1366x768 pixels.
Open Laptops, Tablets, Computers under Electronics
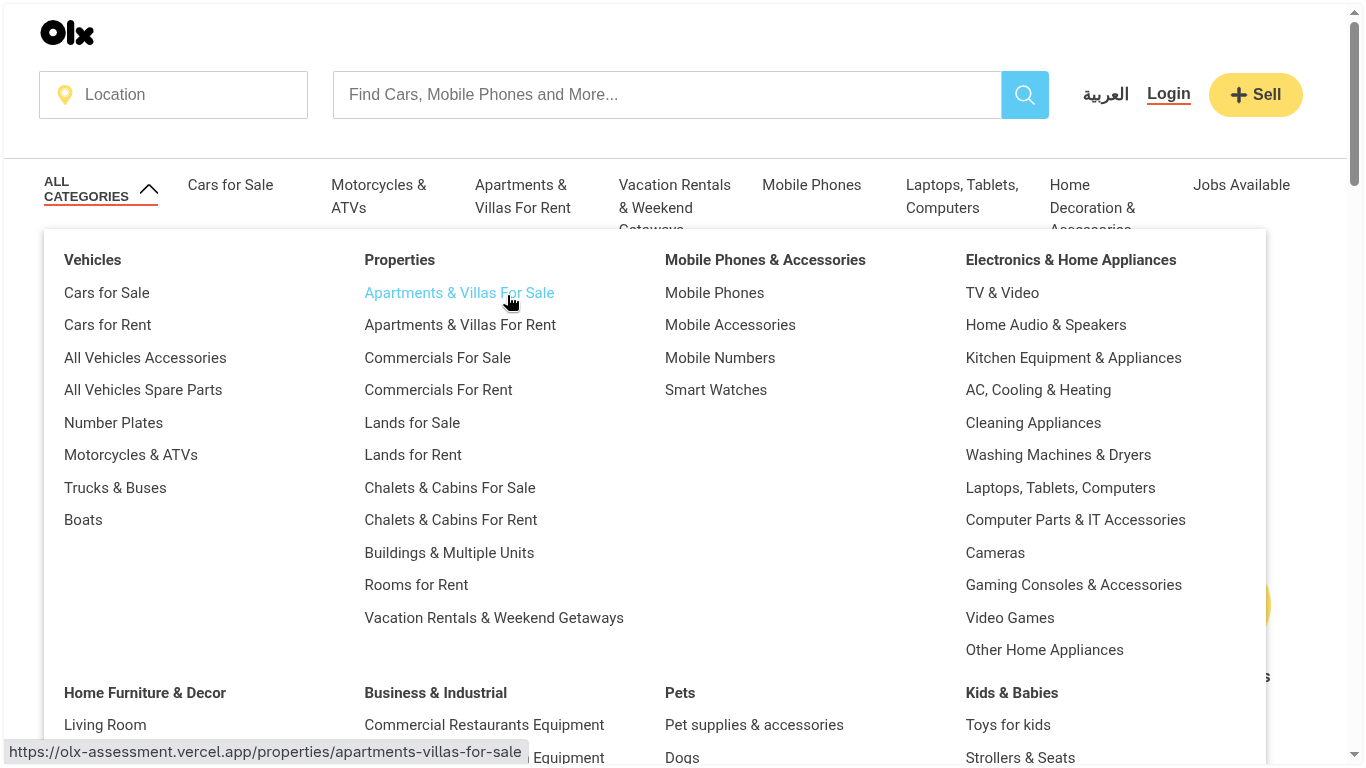click(1060, 488)
